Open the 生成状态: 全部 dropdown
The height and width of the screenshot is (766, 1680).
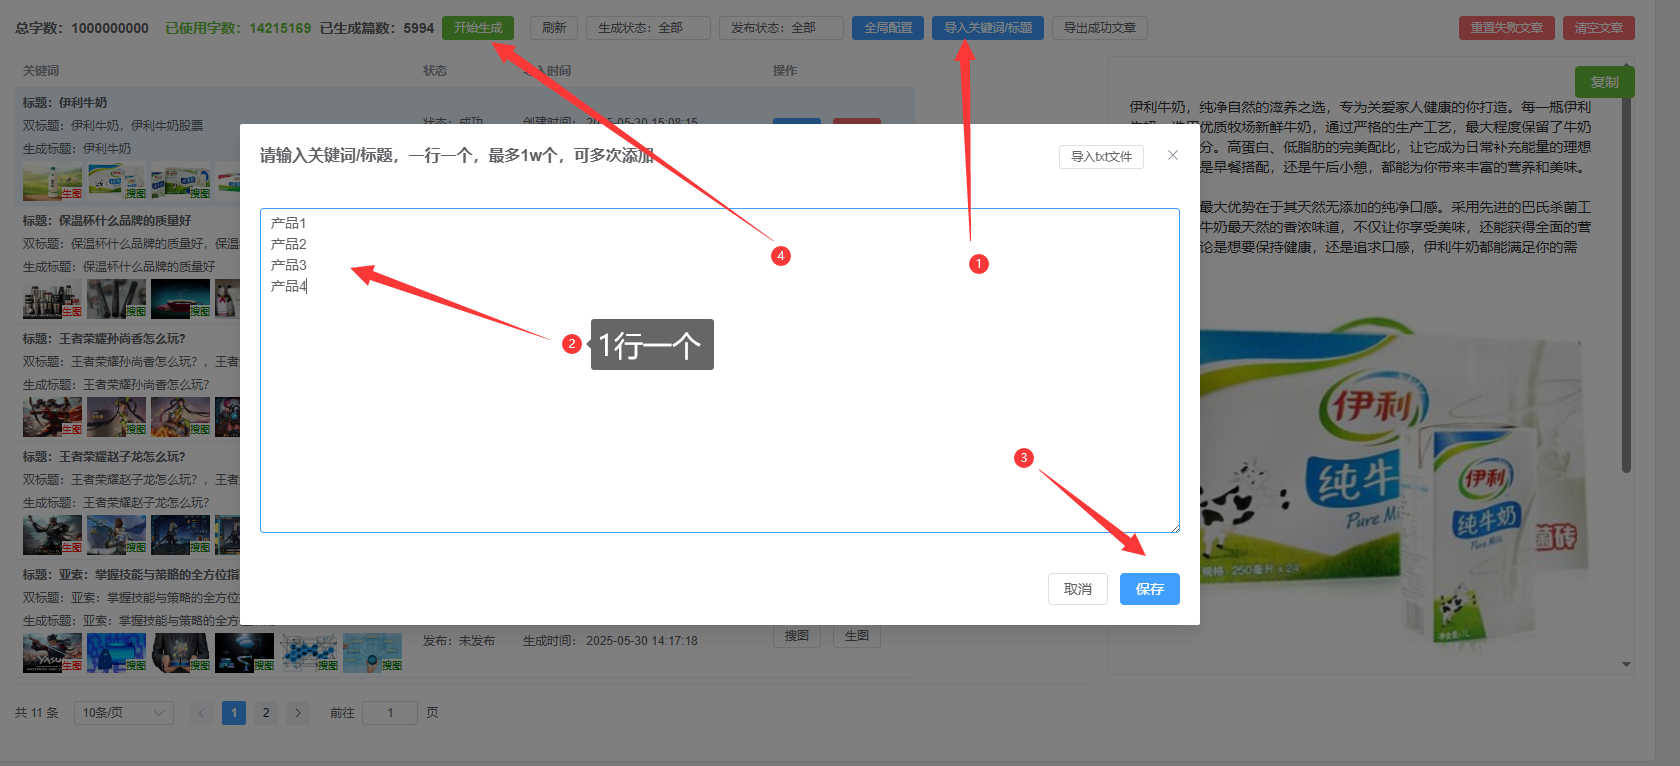(648, 28)
